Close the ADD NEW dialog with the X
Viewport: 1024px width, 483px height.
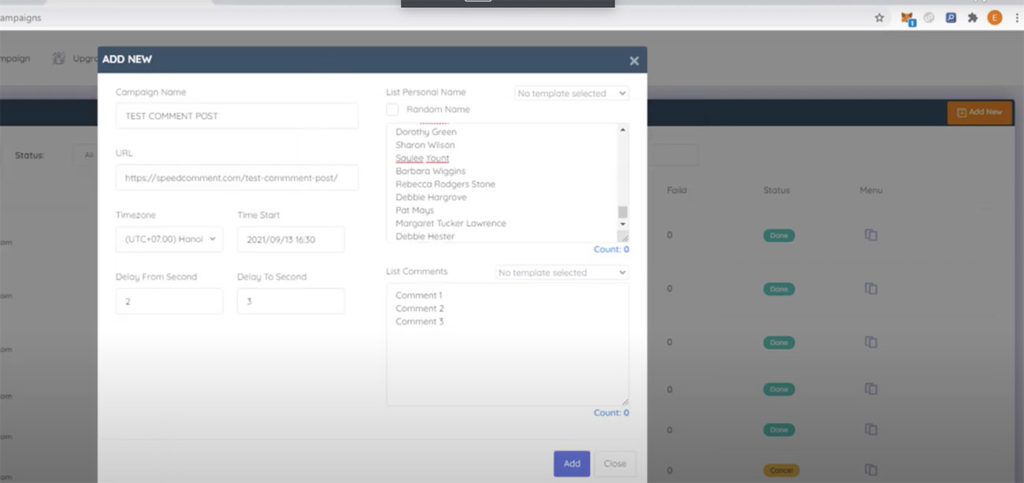pyautogui.click(x=633, y=61)
